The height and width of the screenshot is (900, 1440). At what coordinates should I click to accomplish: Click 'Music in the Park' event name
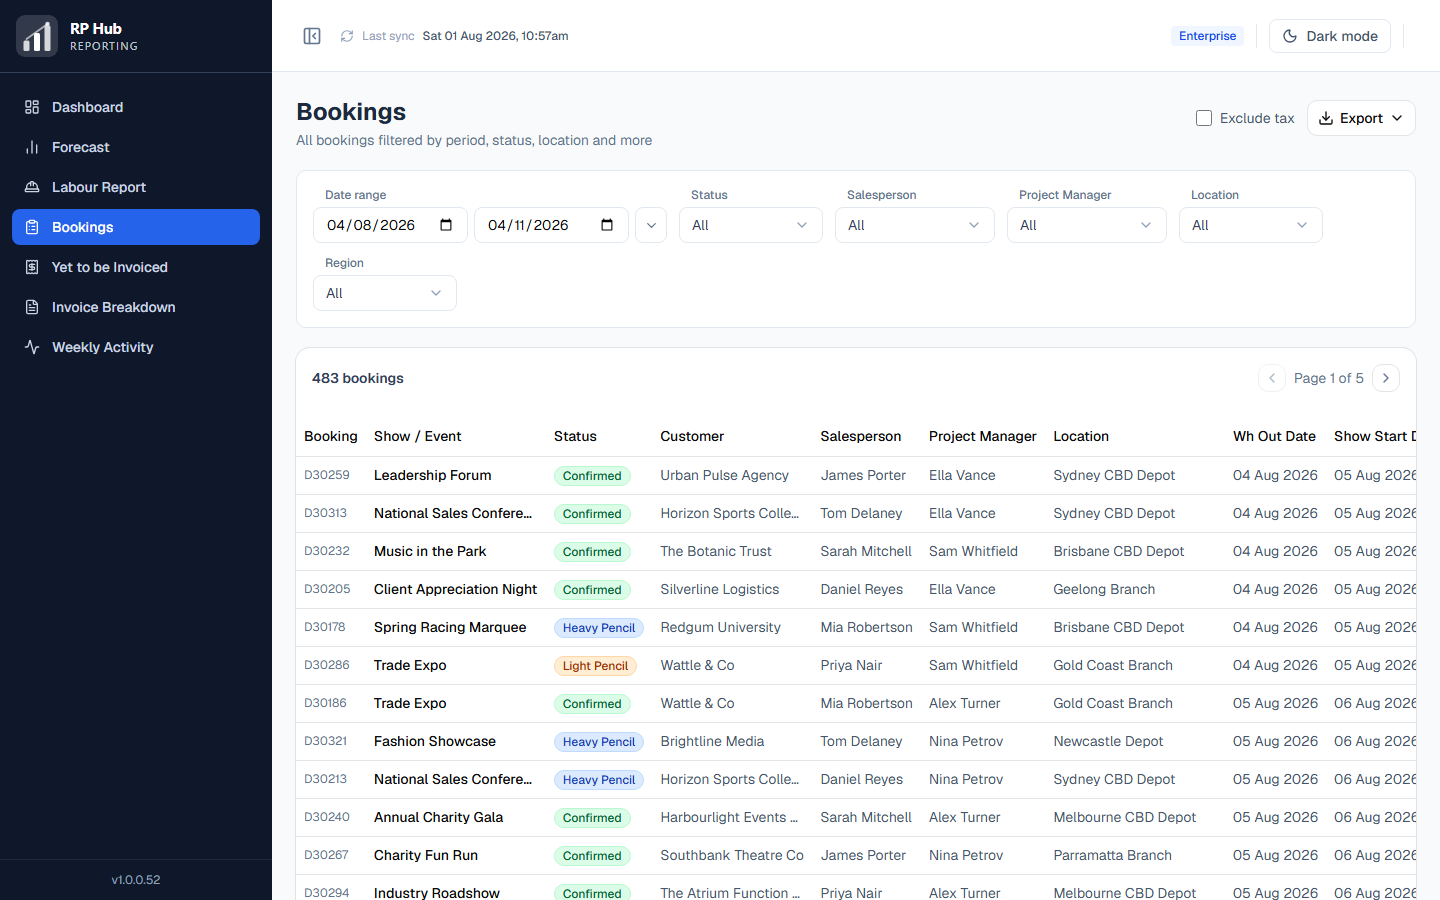[430, 551]
